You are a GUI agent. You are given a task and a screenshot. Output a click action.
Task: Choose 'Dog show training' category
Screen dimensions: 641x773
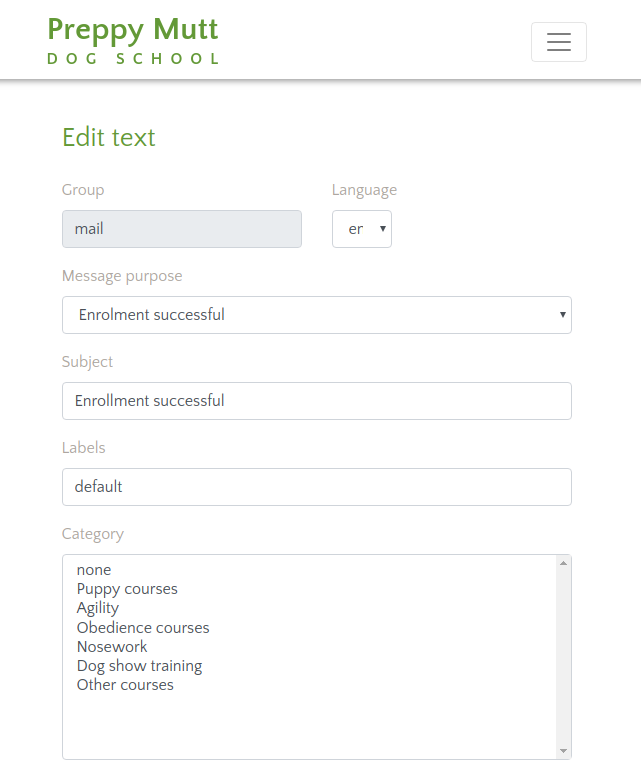click(x=139, y=666)
